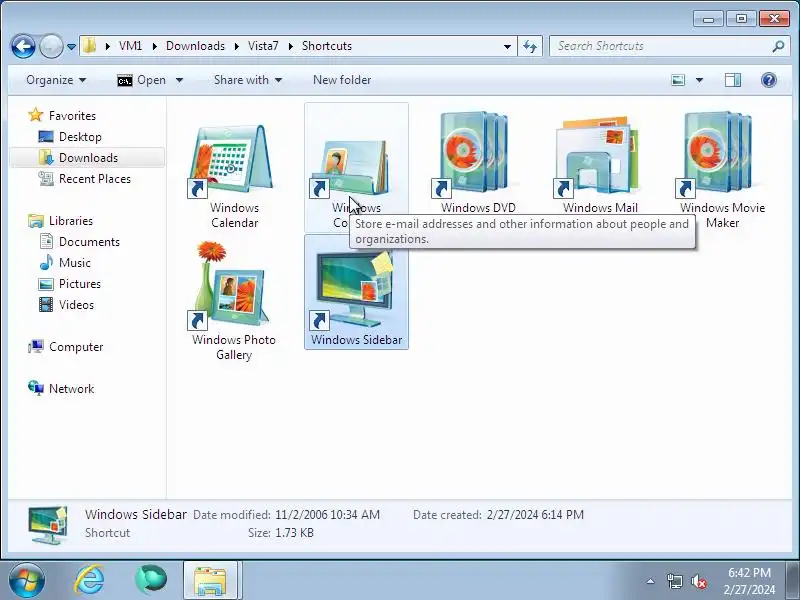Click the Change your view icon

[x=678, y=80]
